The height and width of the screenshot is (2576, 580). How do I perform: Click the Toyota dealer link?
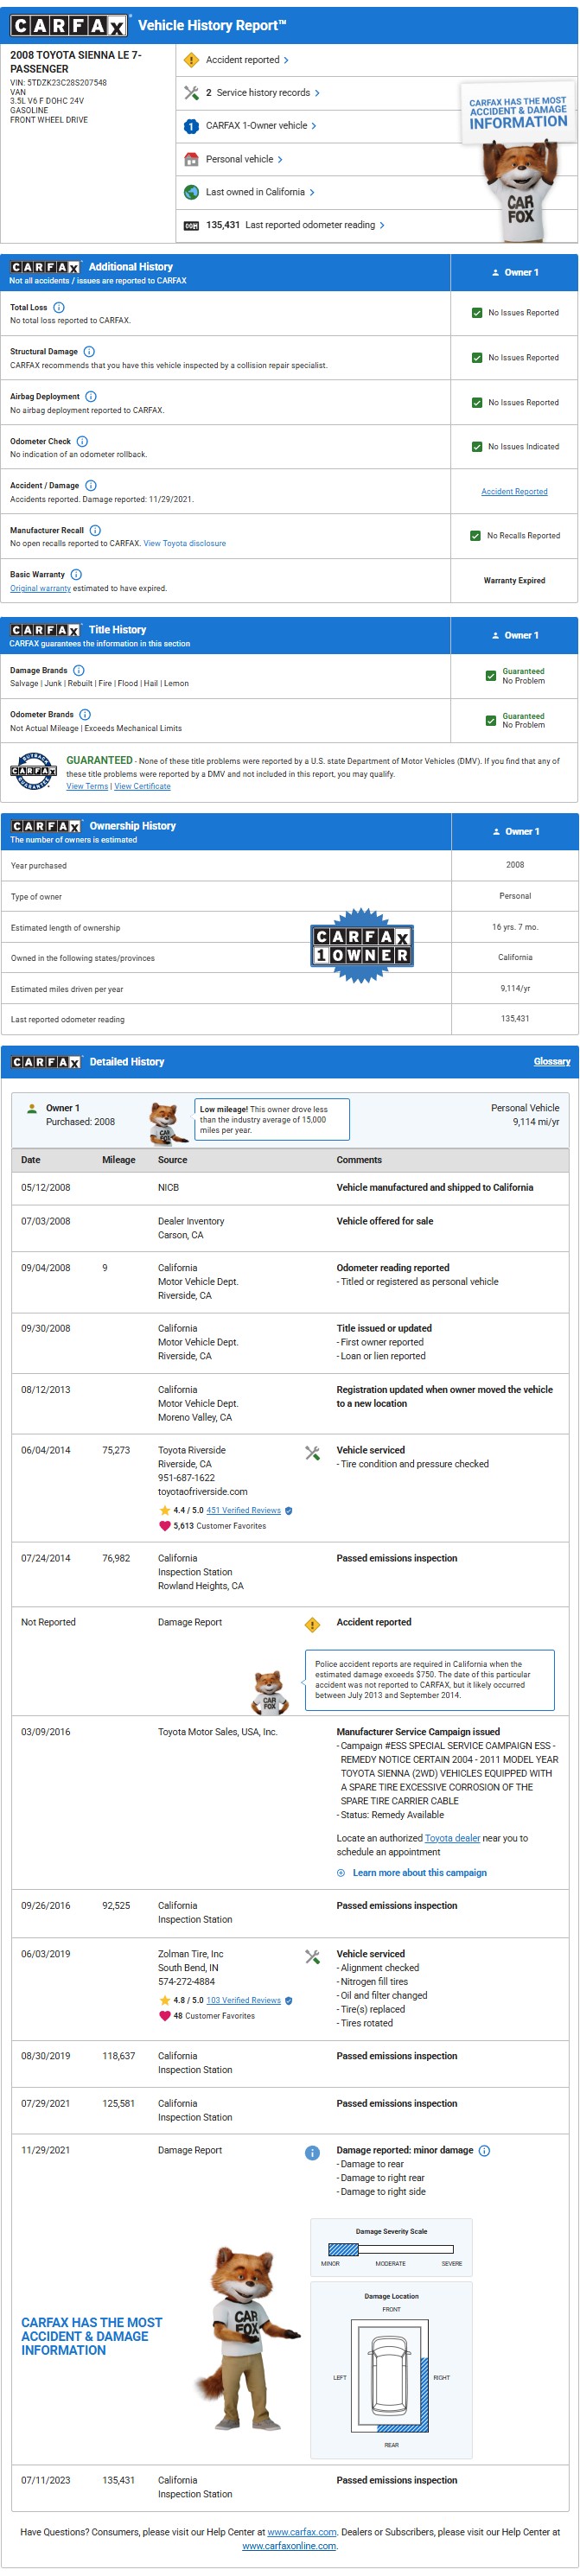452,1838
